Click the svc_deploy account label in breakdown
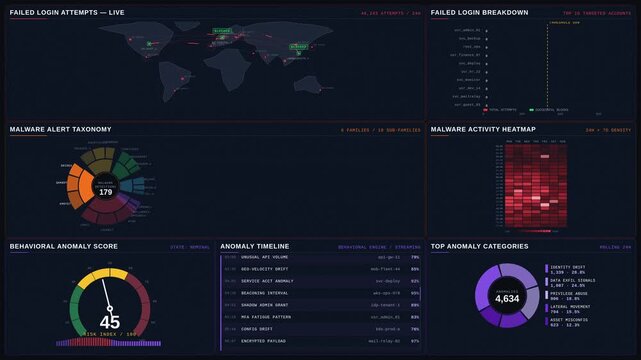Viewport: 641px width, 360px height. click(470, 63)
